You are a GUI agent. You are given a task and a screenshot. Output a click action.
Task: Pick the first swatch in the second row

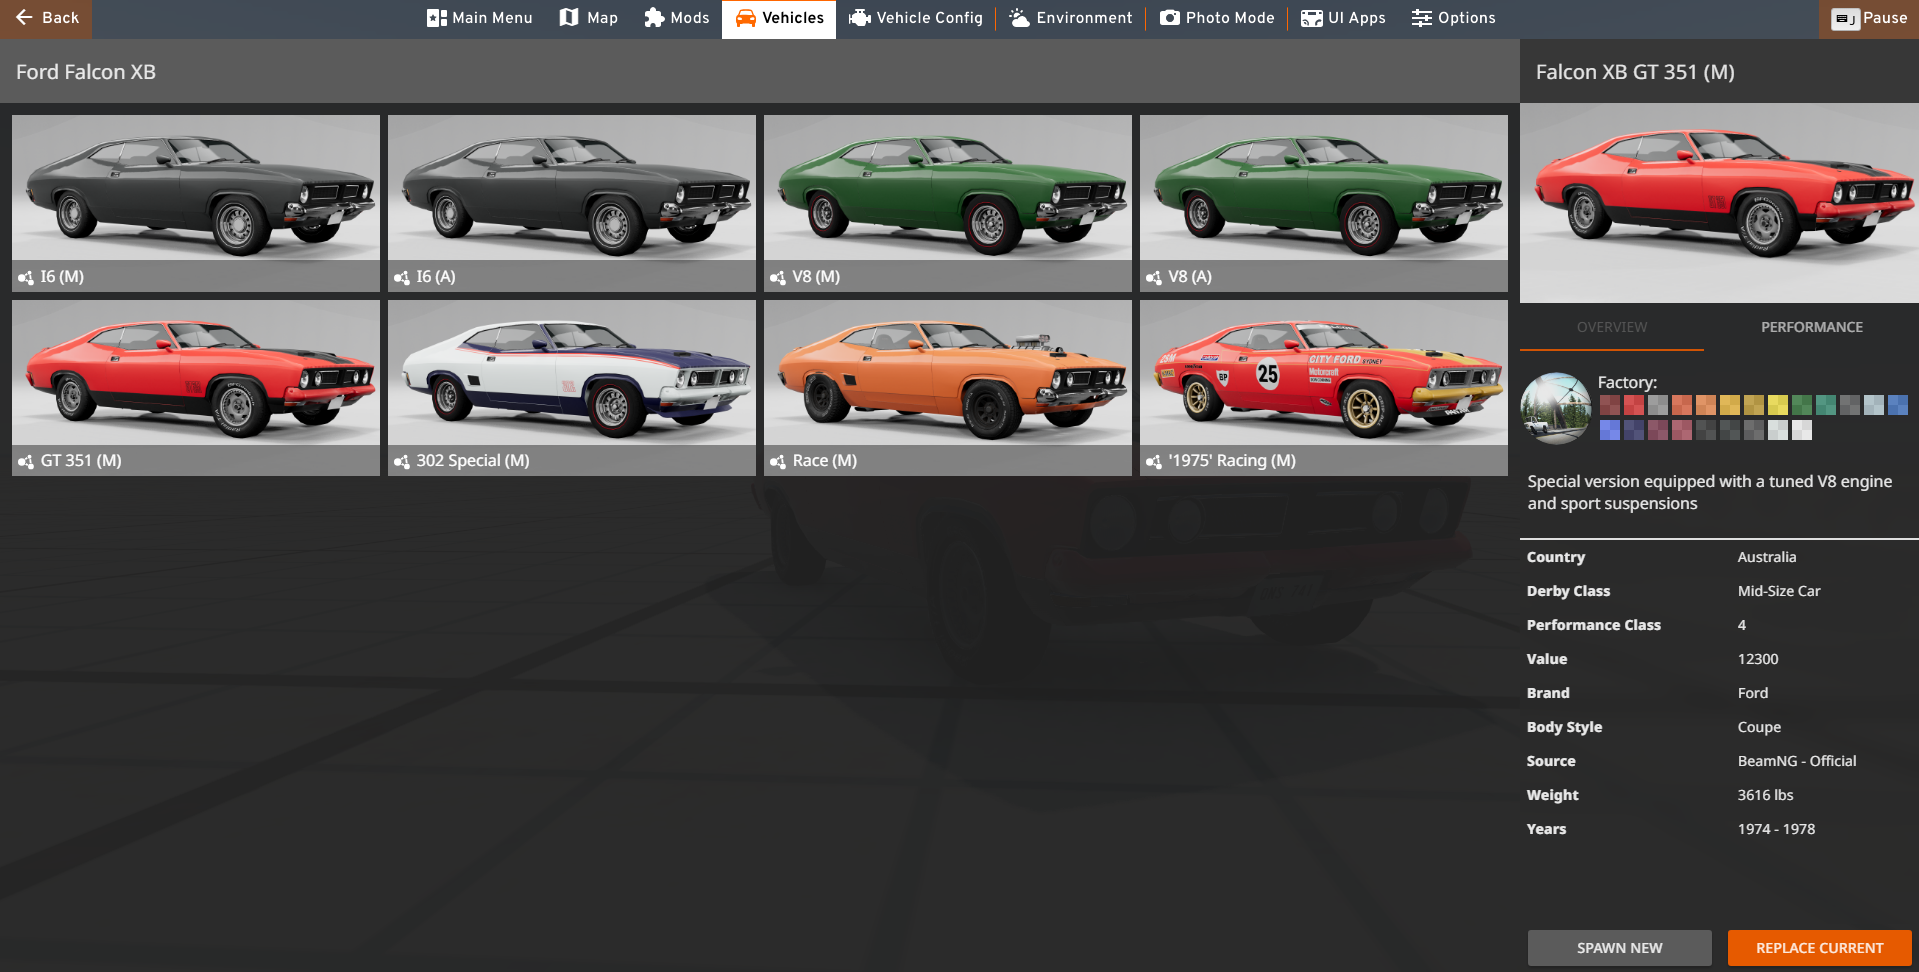[1610, 430]
